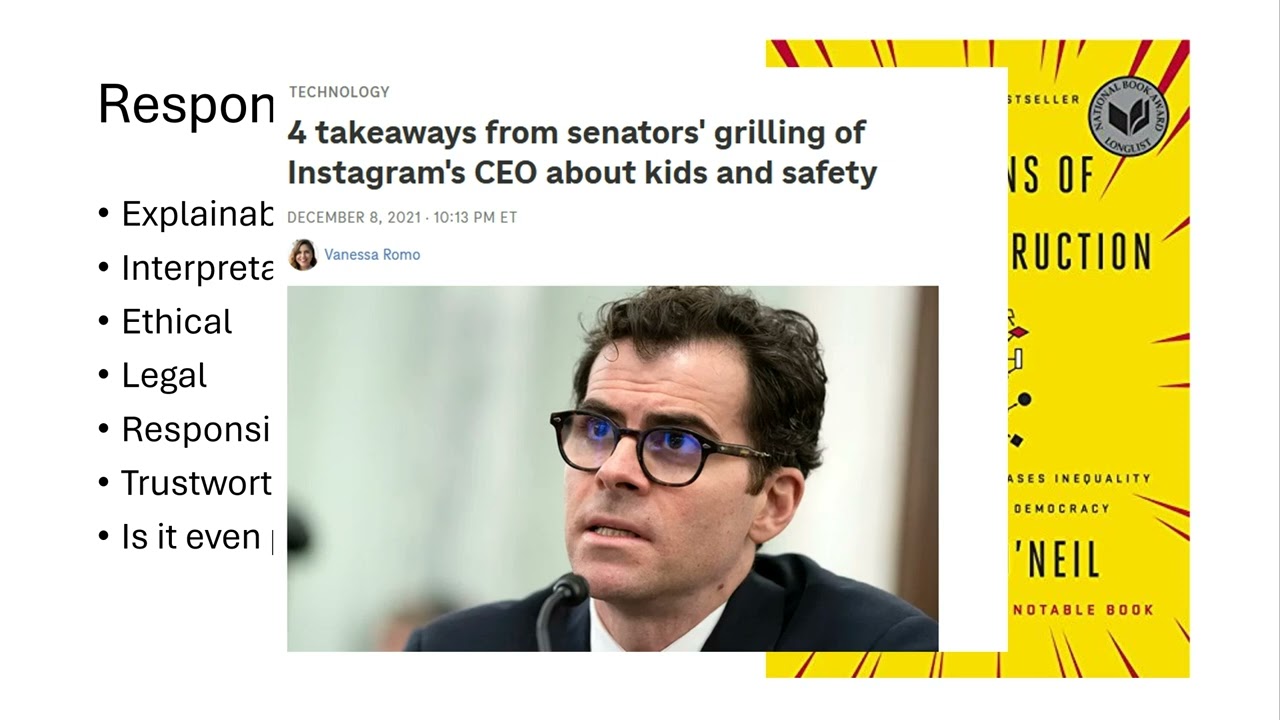This screenshot has height=720, width=1280.
Task: Click the senators' grilling article headline
Action: (x=582, y=152)
